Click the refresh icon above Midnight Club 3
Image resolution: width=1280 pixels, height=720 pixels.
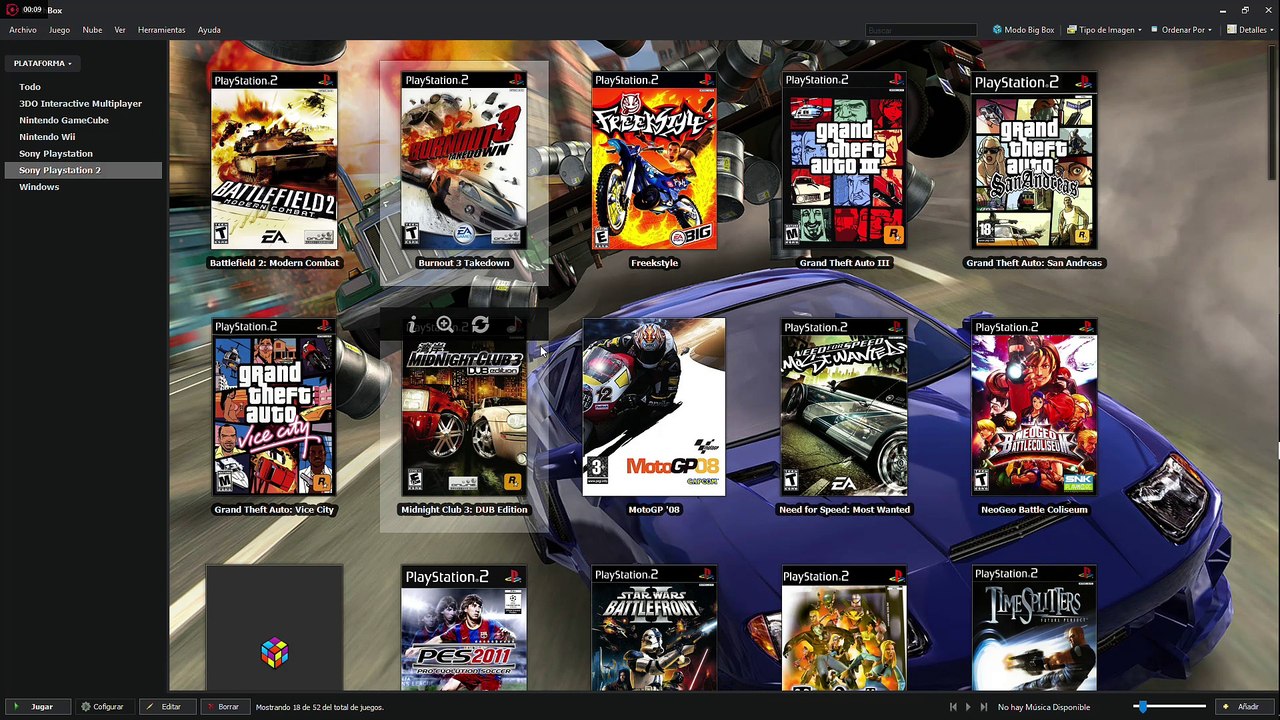(480, 325)
